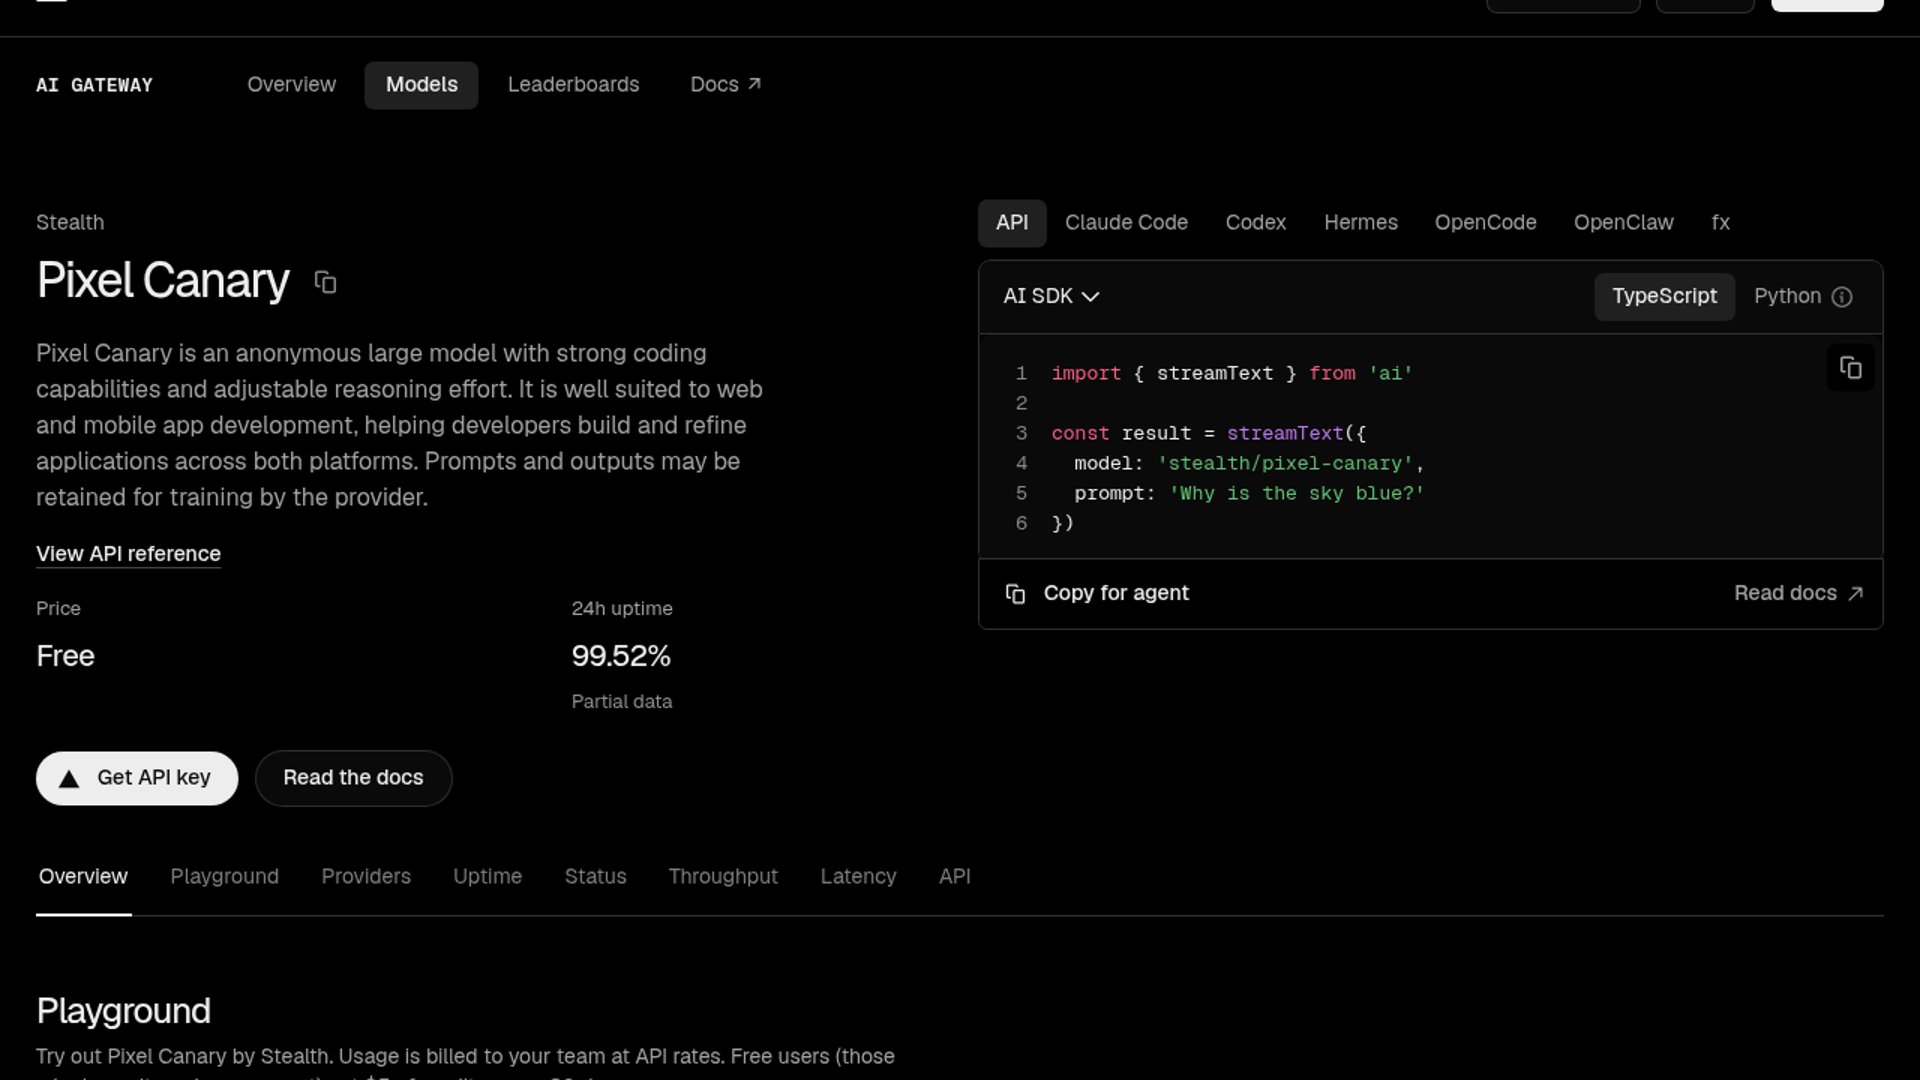Image resolution: width=1920 pixels, height=1080 pixels.
Task: Click the '99.52%' uptime value
Action: [x=621, y=657]
